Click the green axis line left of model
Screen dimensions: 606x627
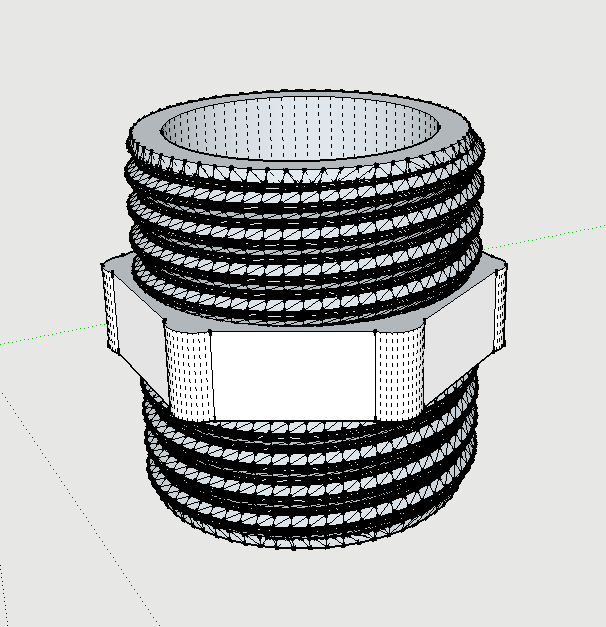pos(50,336)
